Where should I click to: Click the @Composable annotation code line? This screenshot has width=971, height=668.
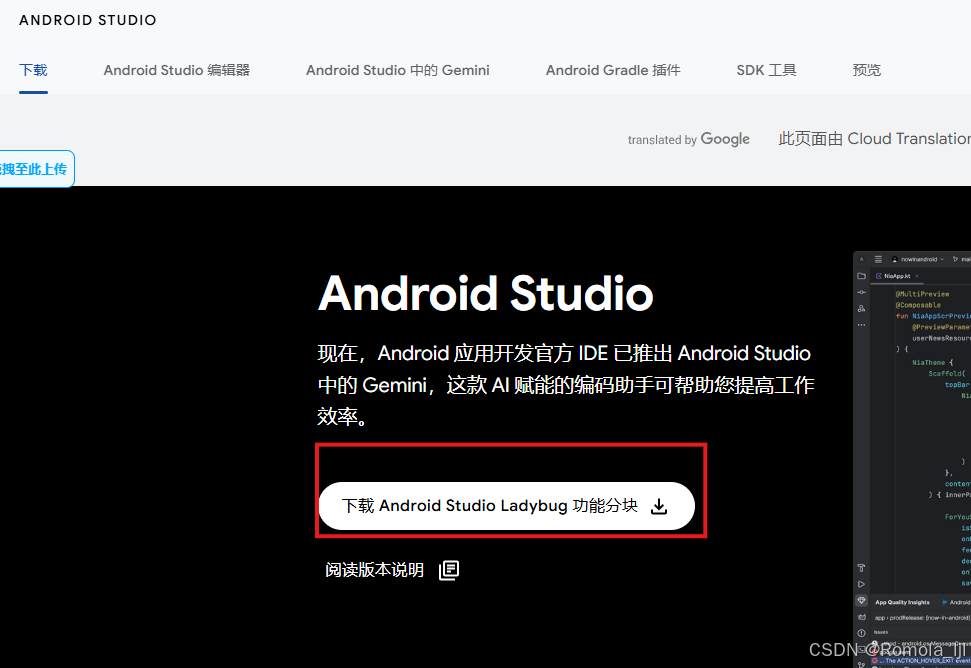[918, 305]
